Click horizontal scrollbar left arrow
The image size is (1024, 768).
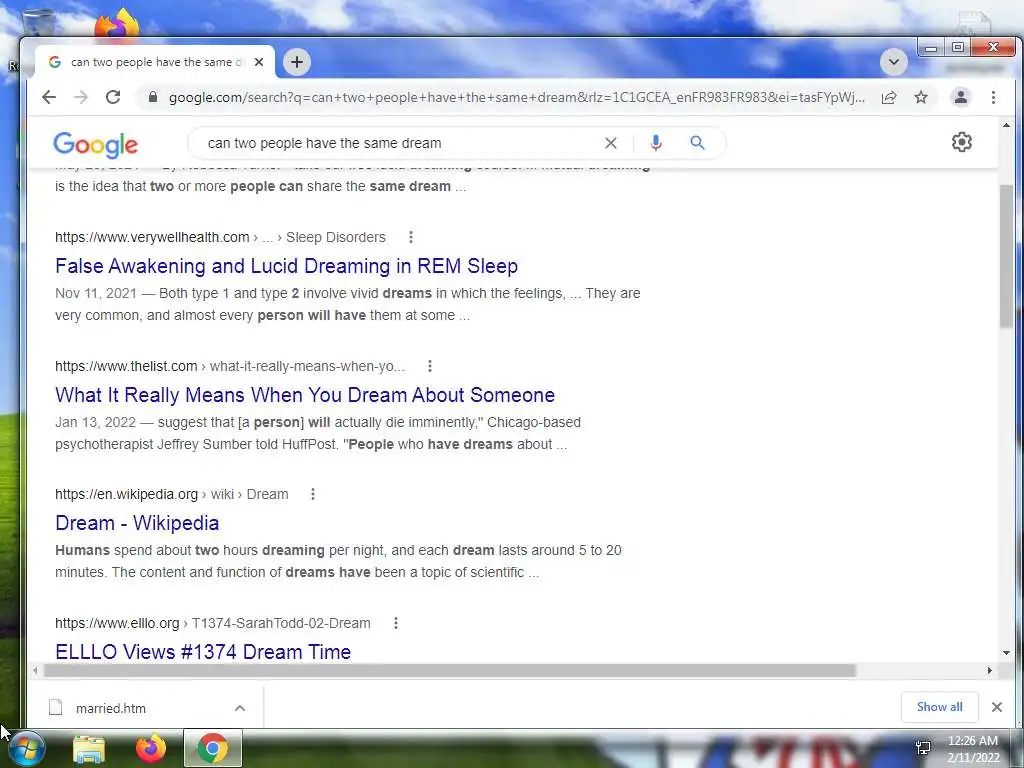click(x=35, y=670)
